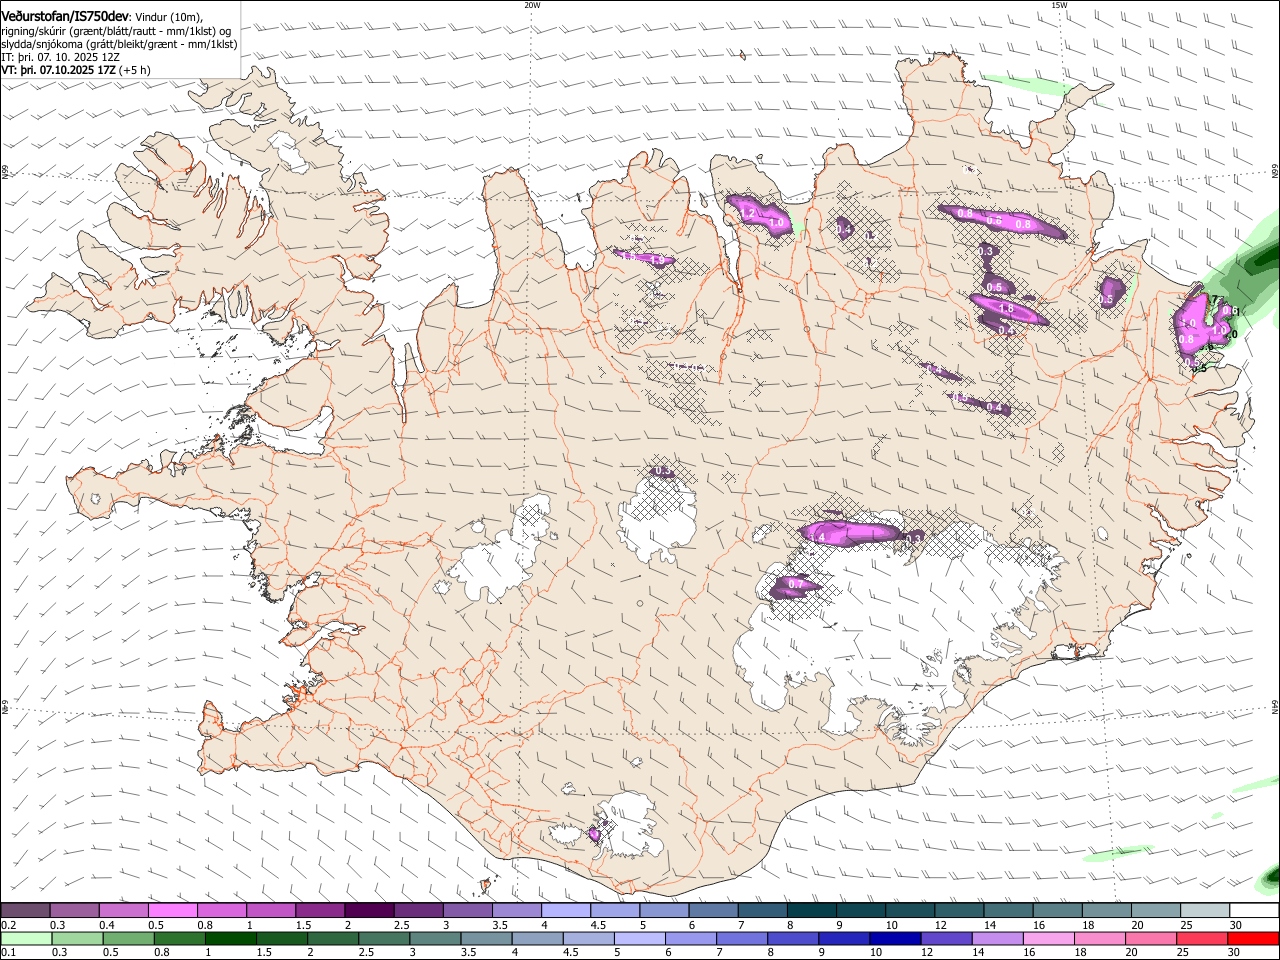Click the VT valid time '07.10.2025 17Z'
Viewport: 1280px width, 960px height.
(76, 70)
